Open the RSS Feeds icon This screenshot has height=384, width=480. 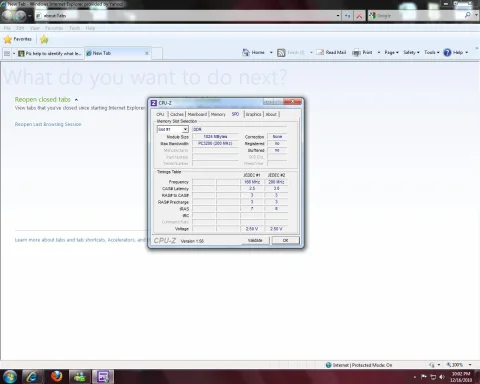281,53
